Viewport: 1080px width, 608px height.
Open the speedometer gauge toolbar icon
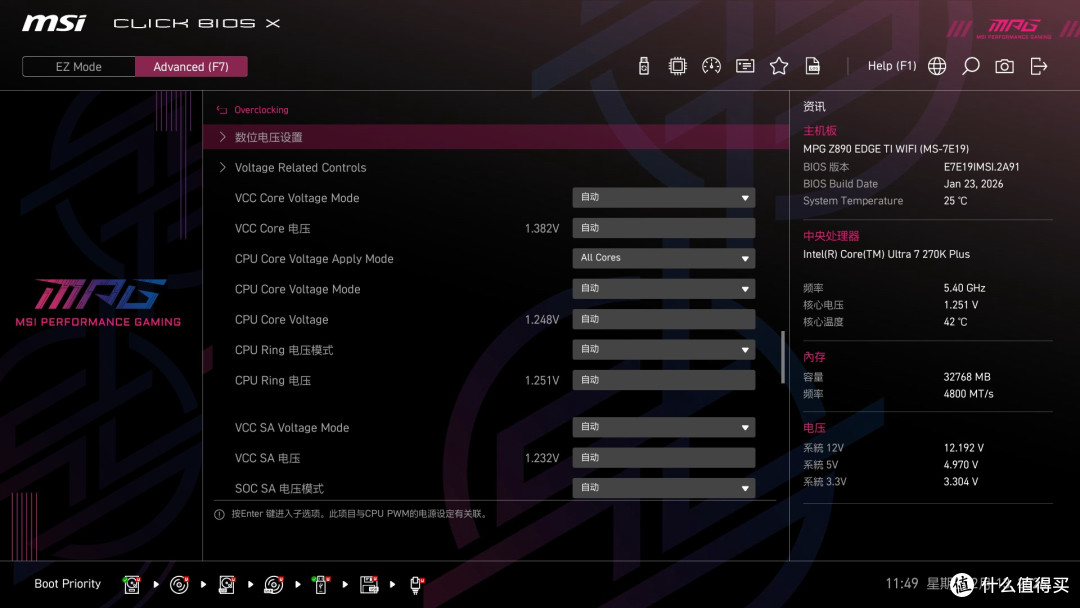712,66
